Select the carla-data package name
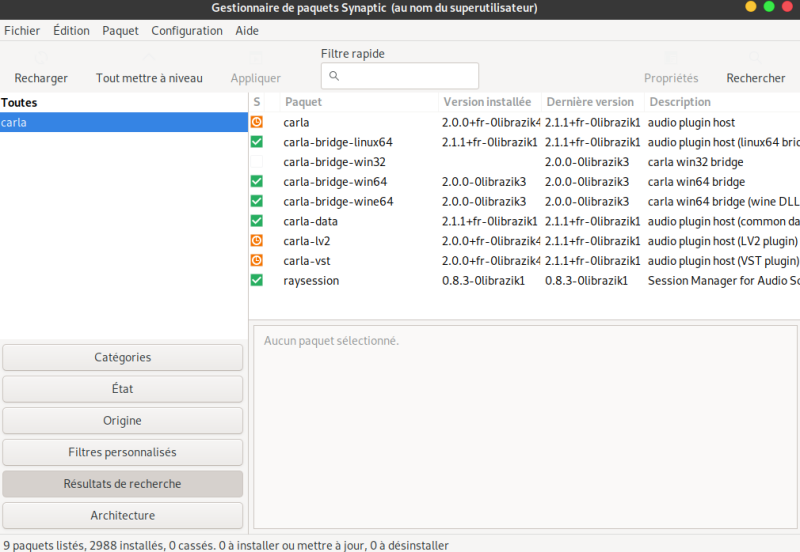This screenshot has width=800, height=552. pos(310,221)
